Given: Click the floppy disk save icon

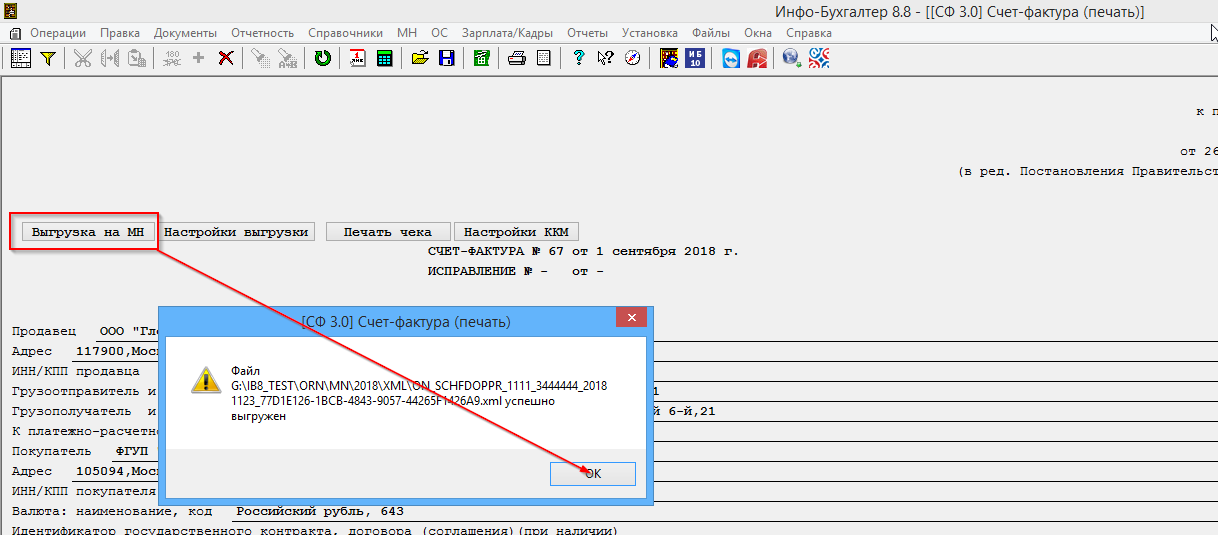Looking at the screenshot, I should pos(446,58).
